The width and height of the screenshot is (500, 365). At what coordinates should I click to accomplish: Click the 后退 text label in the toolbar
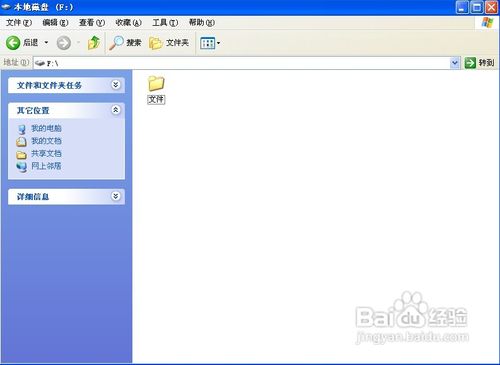(31, 43)
